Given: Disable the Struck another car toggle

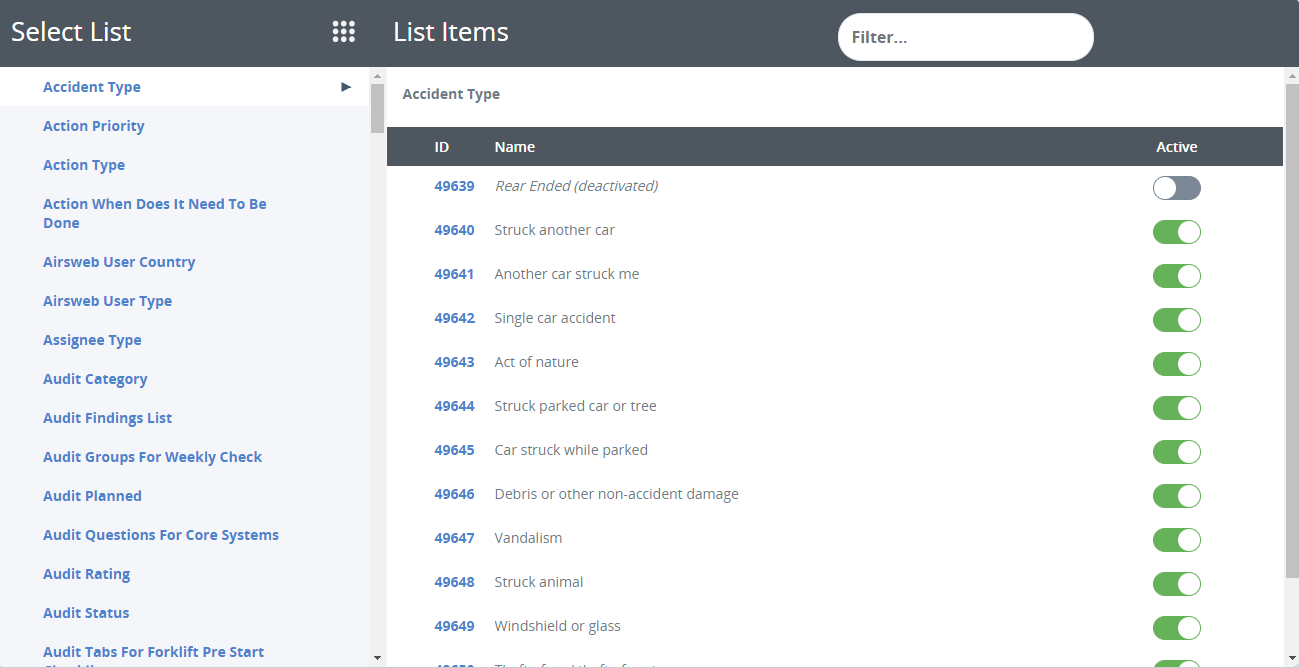Looking at the screenshot, I should (x=1176, y=232).
